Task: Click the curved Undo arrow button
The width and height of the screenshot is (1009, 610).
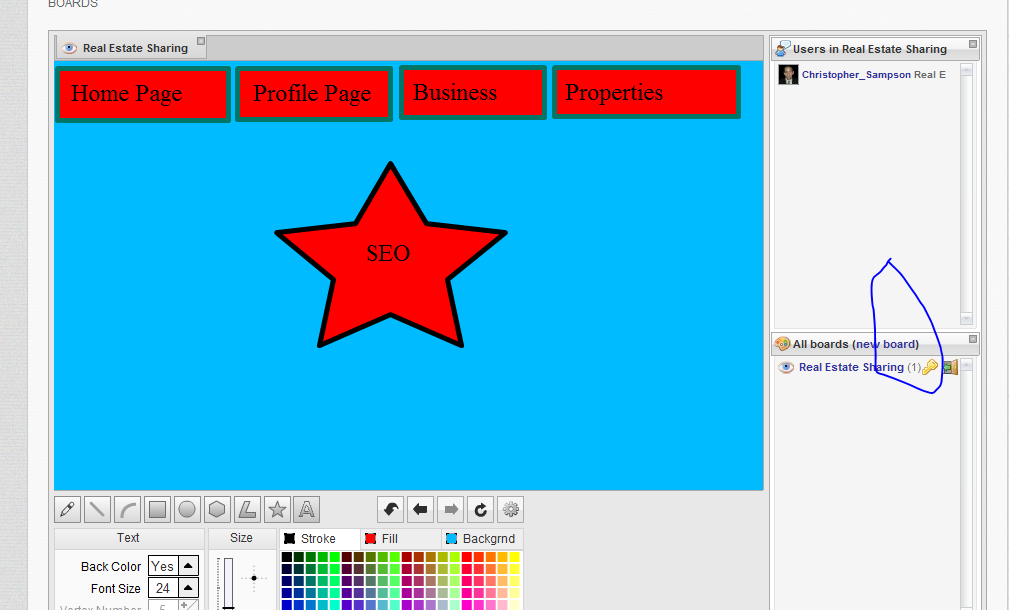Action: coord(391,510)
